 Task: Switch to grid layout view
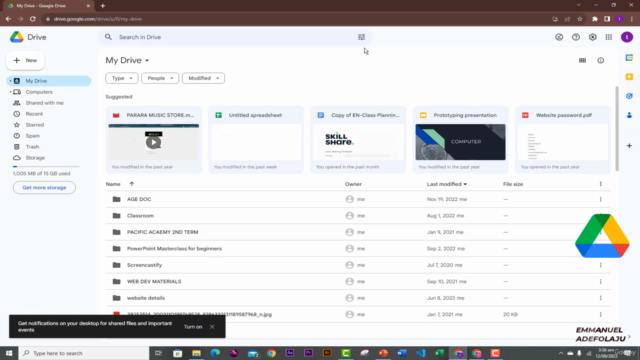(x=582, y=60)
